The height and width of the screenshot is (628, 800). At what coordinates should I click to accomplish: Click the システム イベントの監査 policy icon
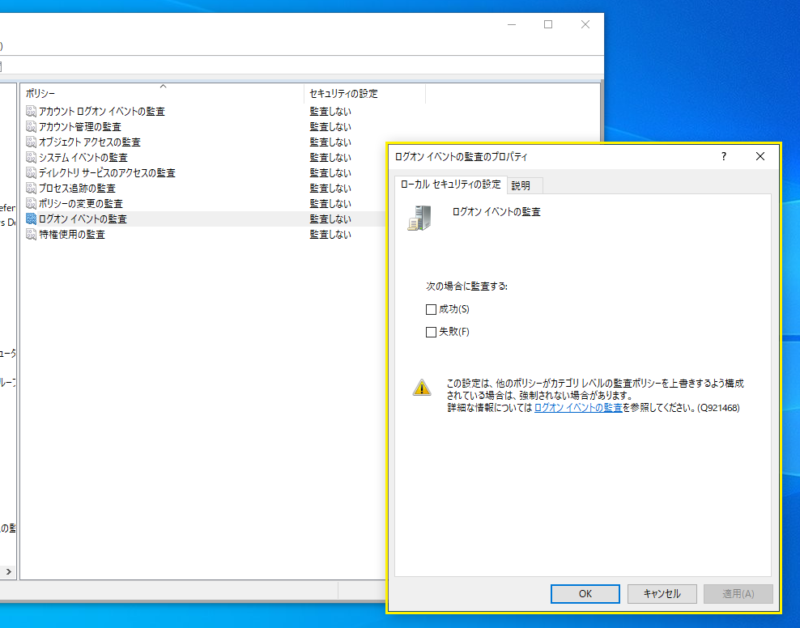click(x=31, y=157)
